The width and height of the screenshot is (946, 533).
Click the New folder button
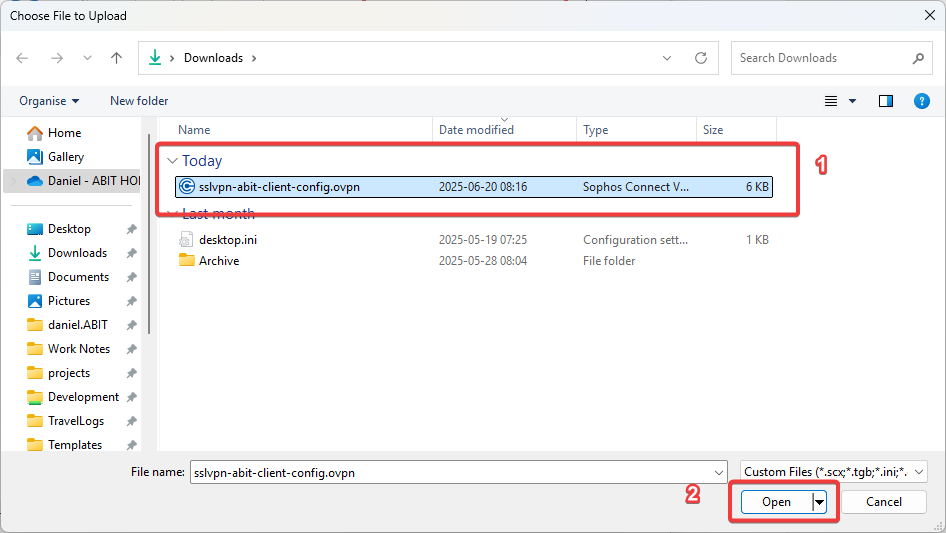point(139,101)
